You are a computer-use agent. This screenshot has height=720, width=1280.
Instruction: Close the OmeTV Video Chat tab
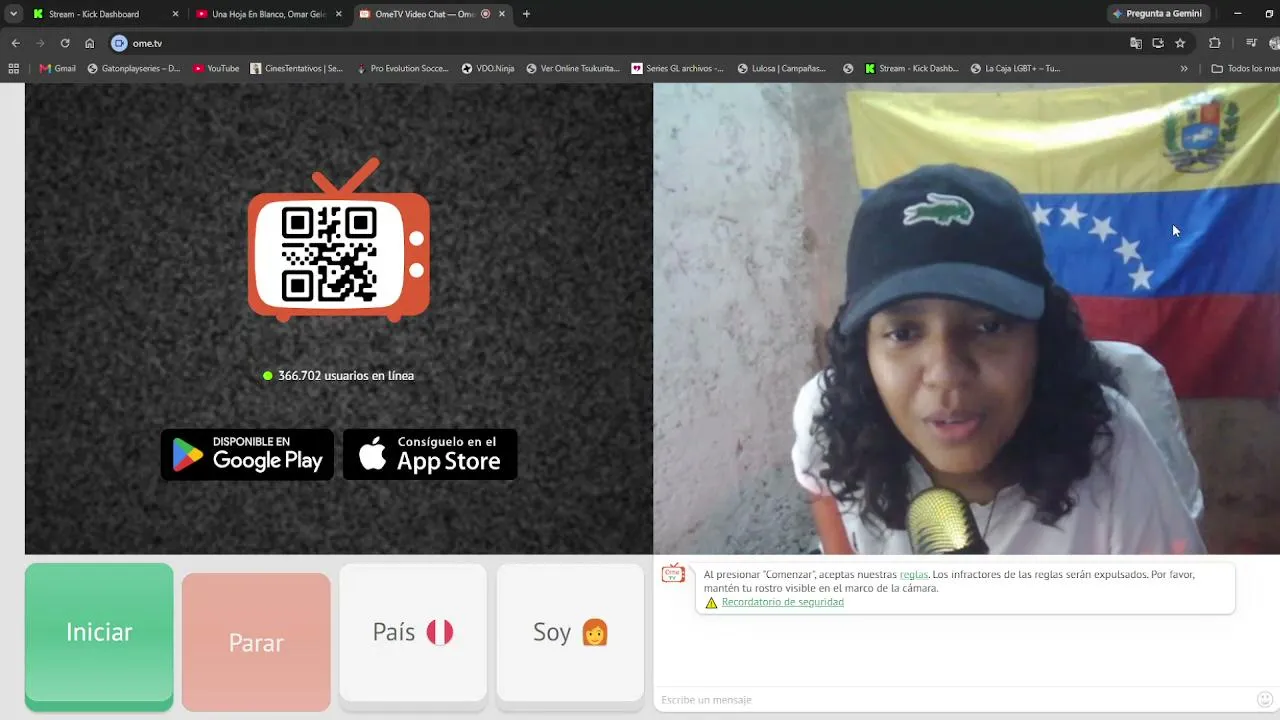coord(502,14)
